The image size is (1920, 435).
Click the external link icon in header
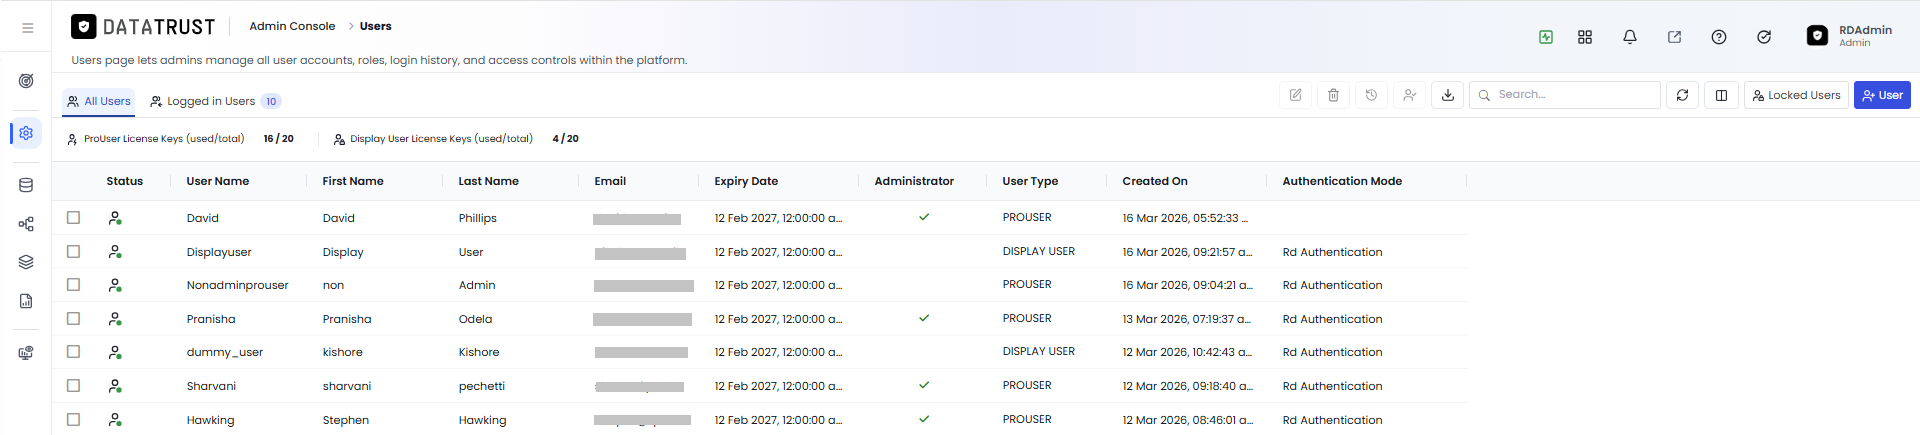1674,37
